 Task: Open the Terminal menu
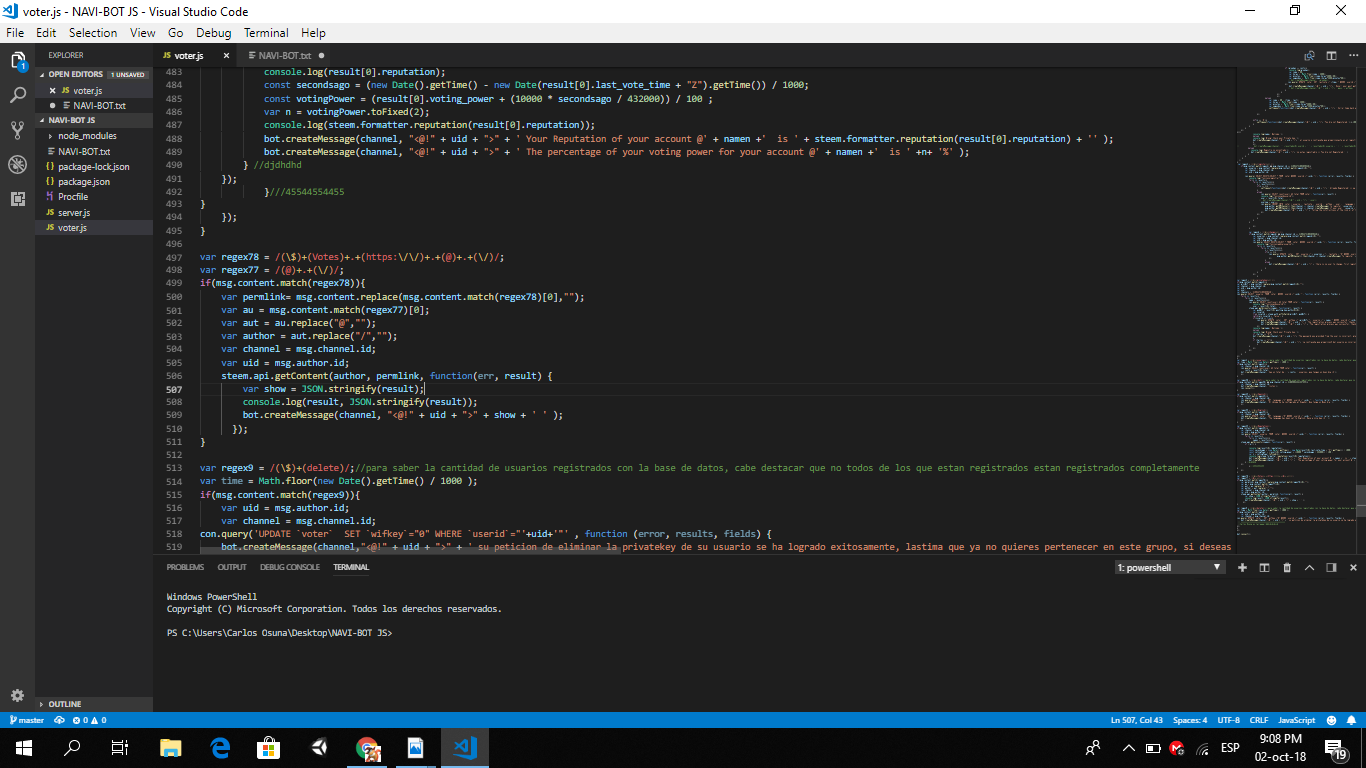pyautogui.click(x=266, y=33)
